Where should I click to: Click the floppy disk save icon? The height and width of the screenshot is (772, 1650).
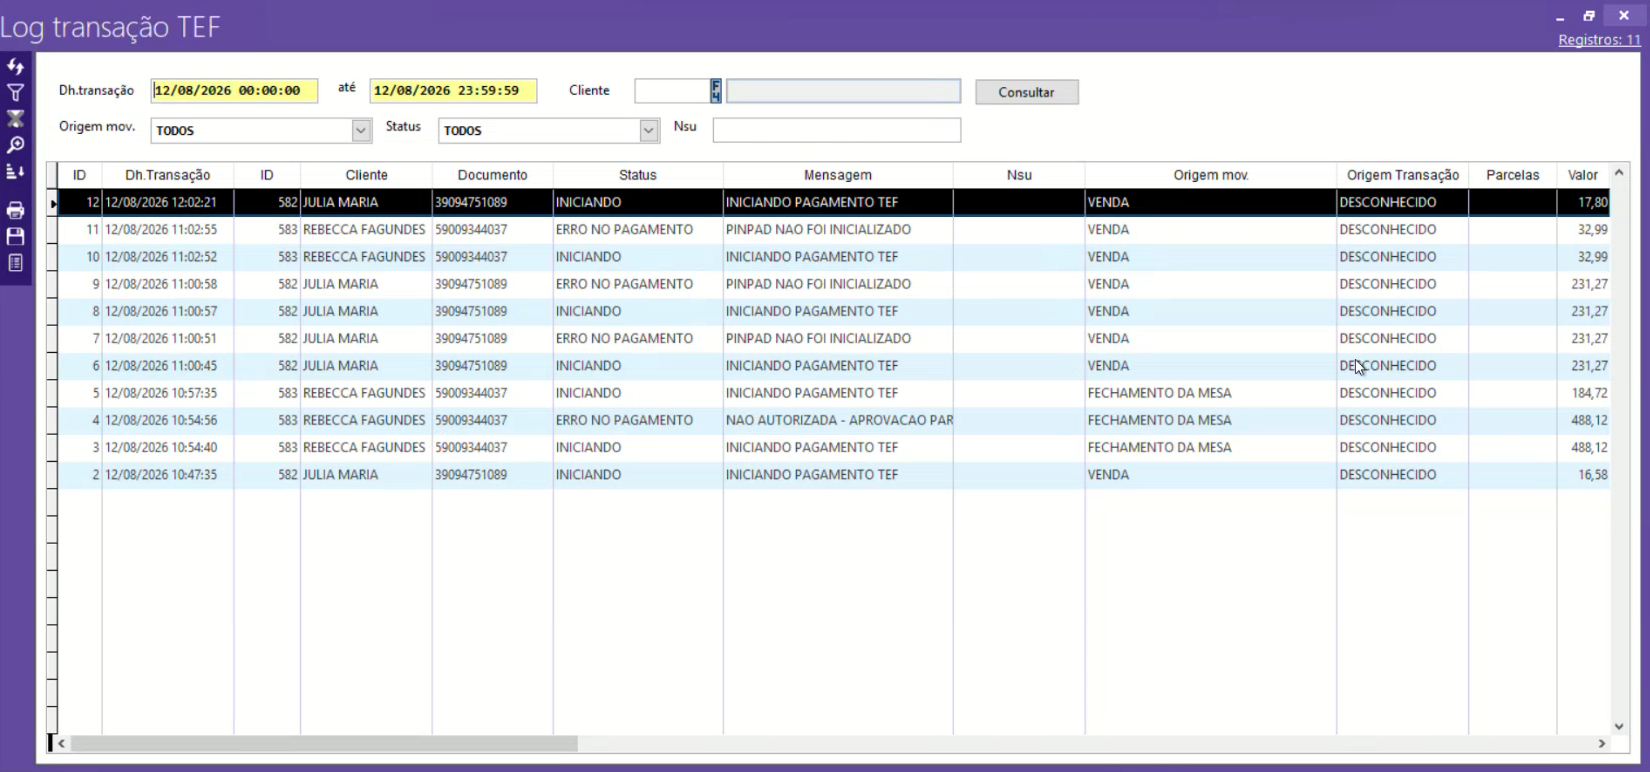tap(15, 237)
